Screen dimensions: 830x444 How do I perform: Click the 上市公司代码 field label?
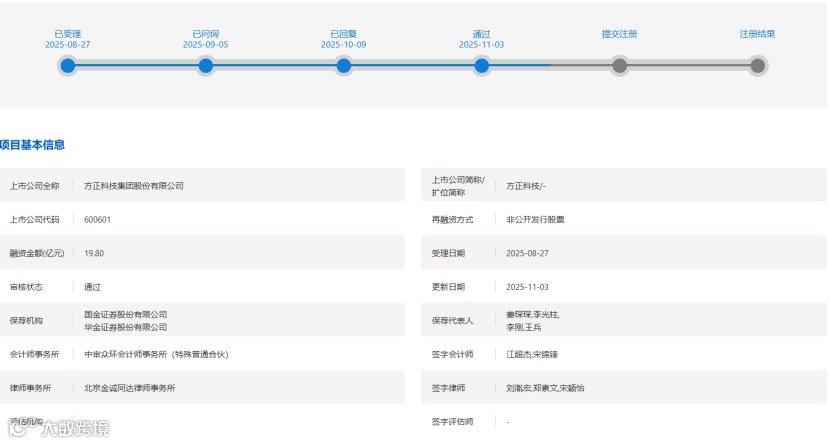click(x=34, y=220)
